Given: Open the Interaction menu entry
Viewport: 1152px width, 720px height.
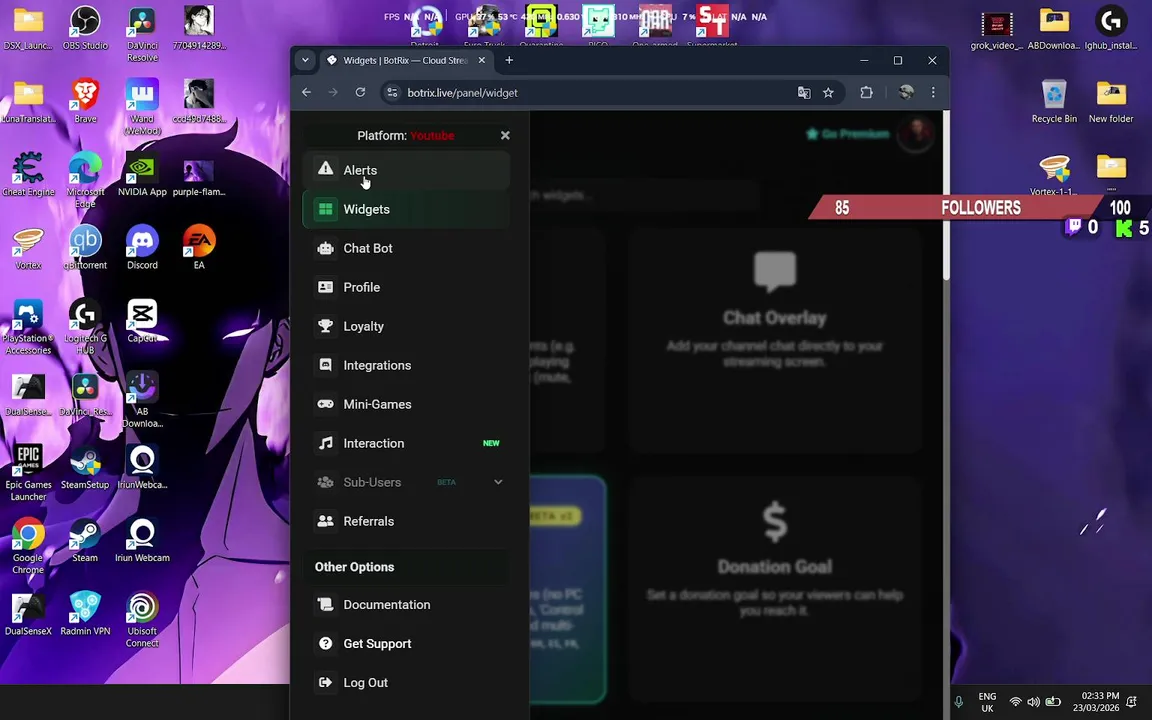Looking at the screenshot, I should [x=406, y=443].
